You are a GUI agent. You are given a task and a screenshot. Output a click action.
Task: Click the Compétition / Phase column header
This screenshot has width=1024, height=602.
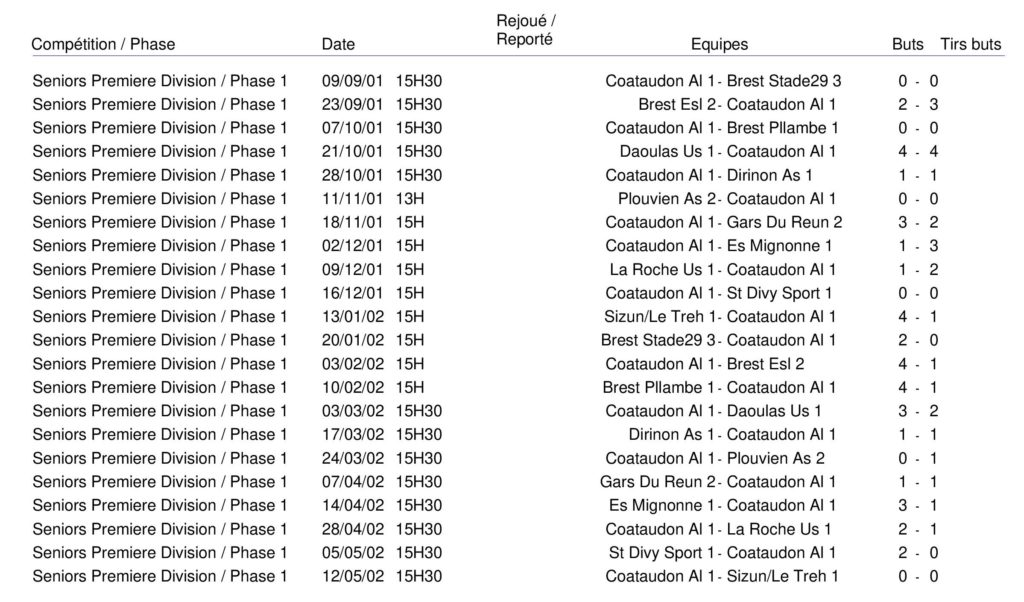click(103, 44)
